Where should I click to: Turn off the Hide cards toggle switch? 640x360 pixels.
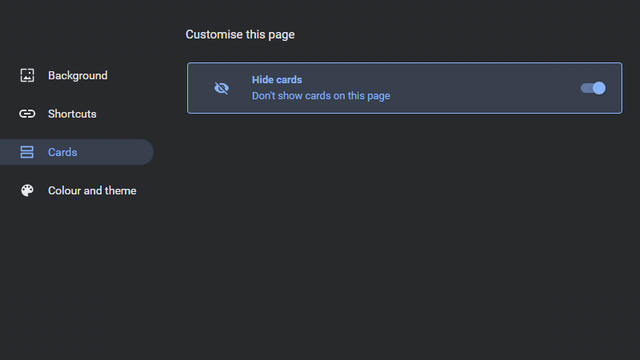pos(593,88)
